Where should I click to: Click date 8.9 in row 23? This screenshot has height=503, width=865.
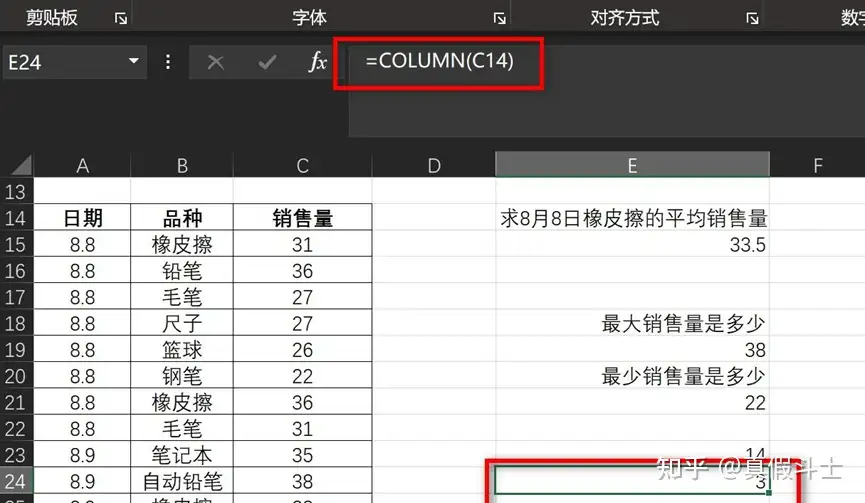coord(82,455)
